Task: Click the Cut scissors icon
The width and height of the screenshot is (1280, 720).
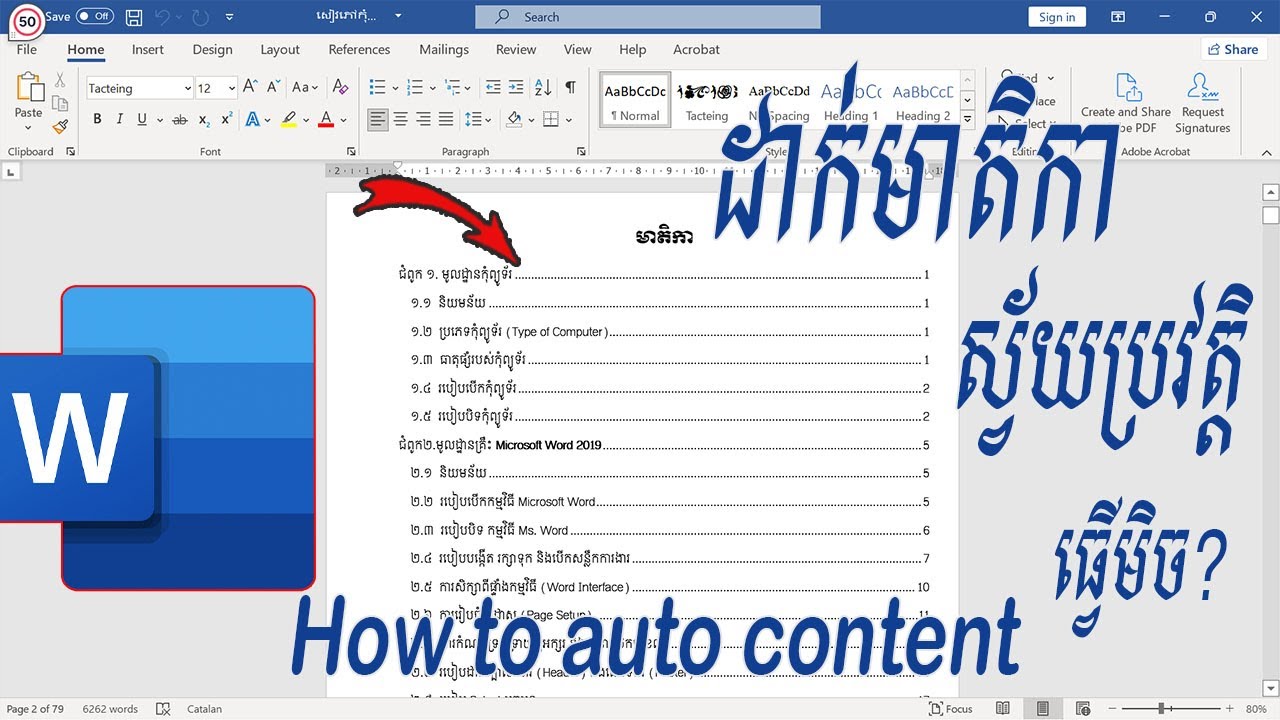Action: [60, 80]
